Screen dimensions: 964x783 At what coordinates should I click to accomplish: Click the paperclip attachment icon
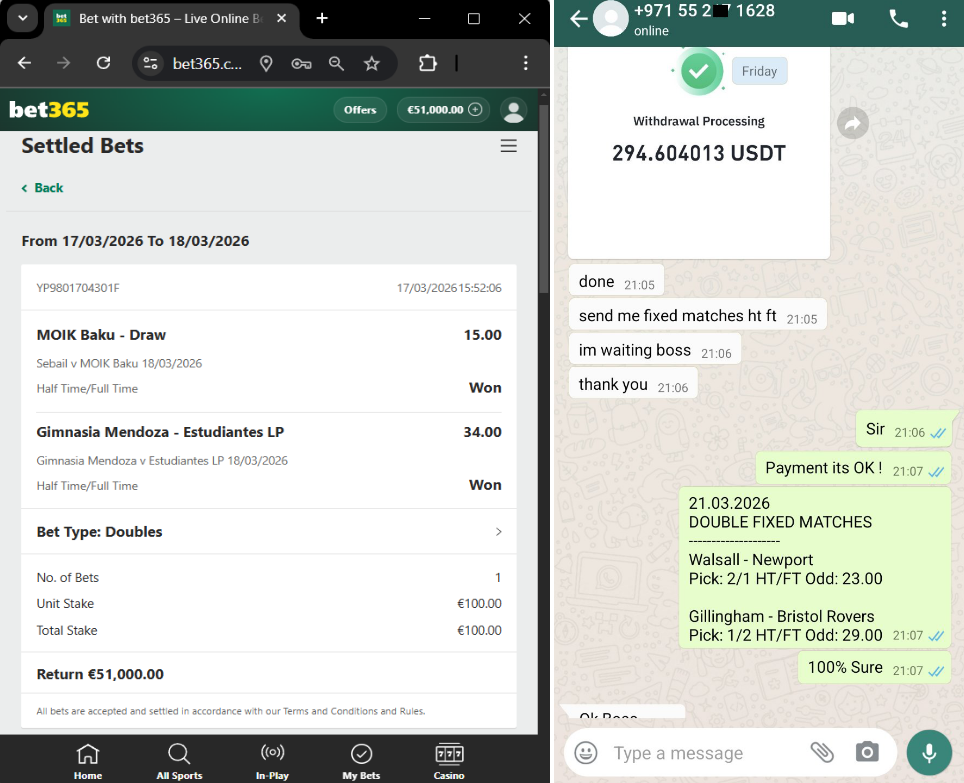pyautogui.click(x=822, y=753)
